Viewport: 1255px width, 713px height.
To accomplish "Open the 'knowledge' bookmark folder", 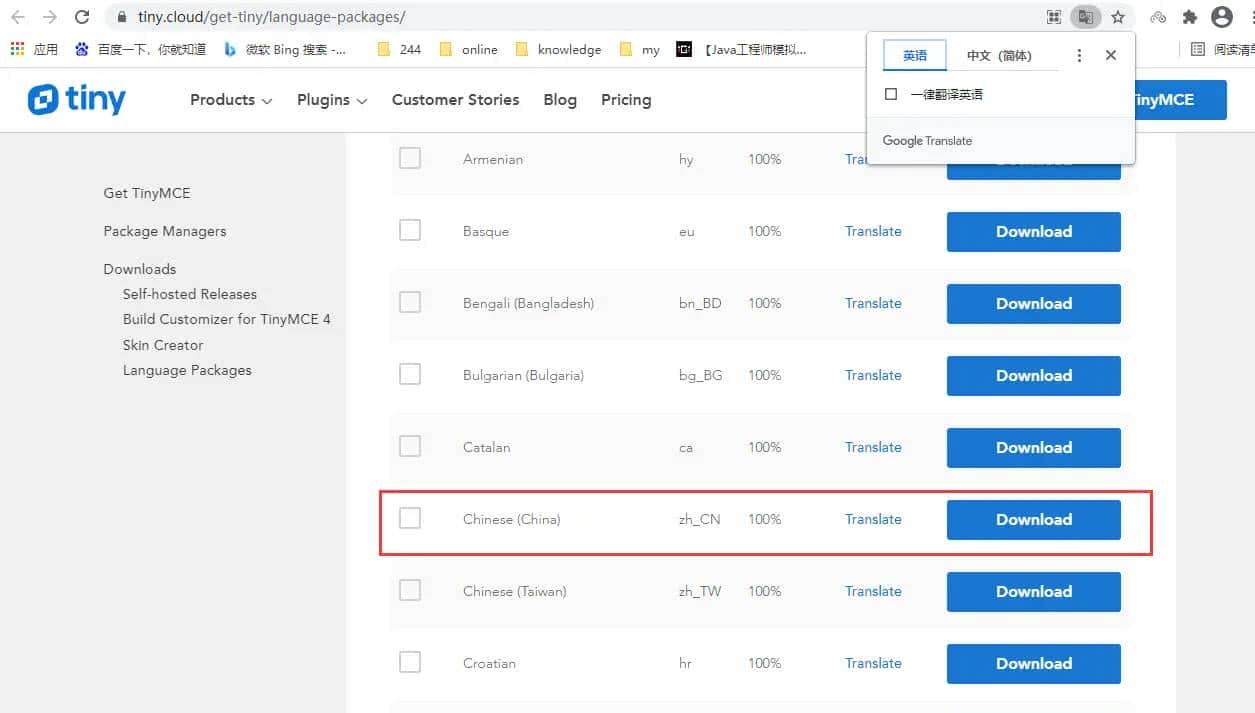I will click(x=558, y=49).
